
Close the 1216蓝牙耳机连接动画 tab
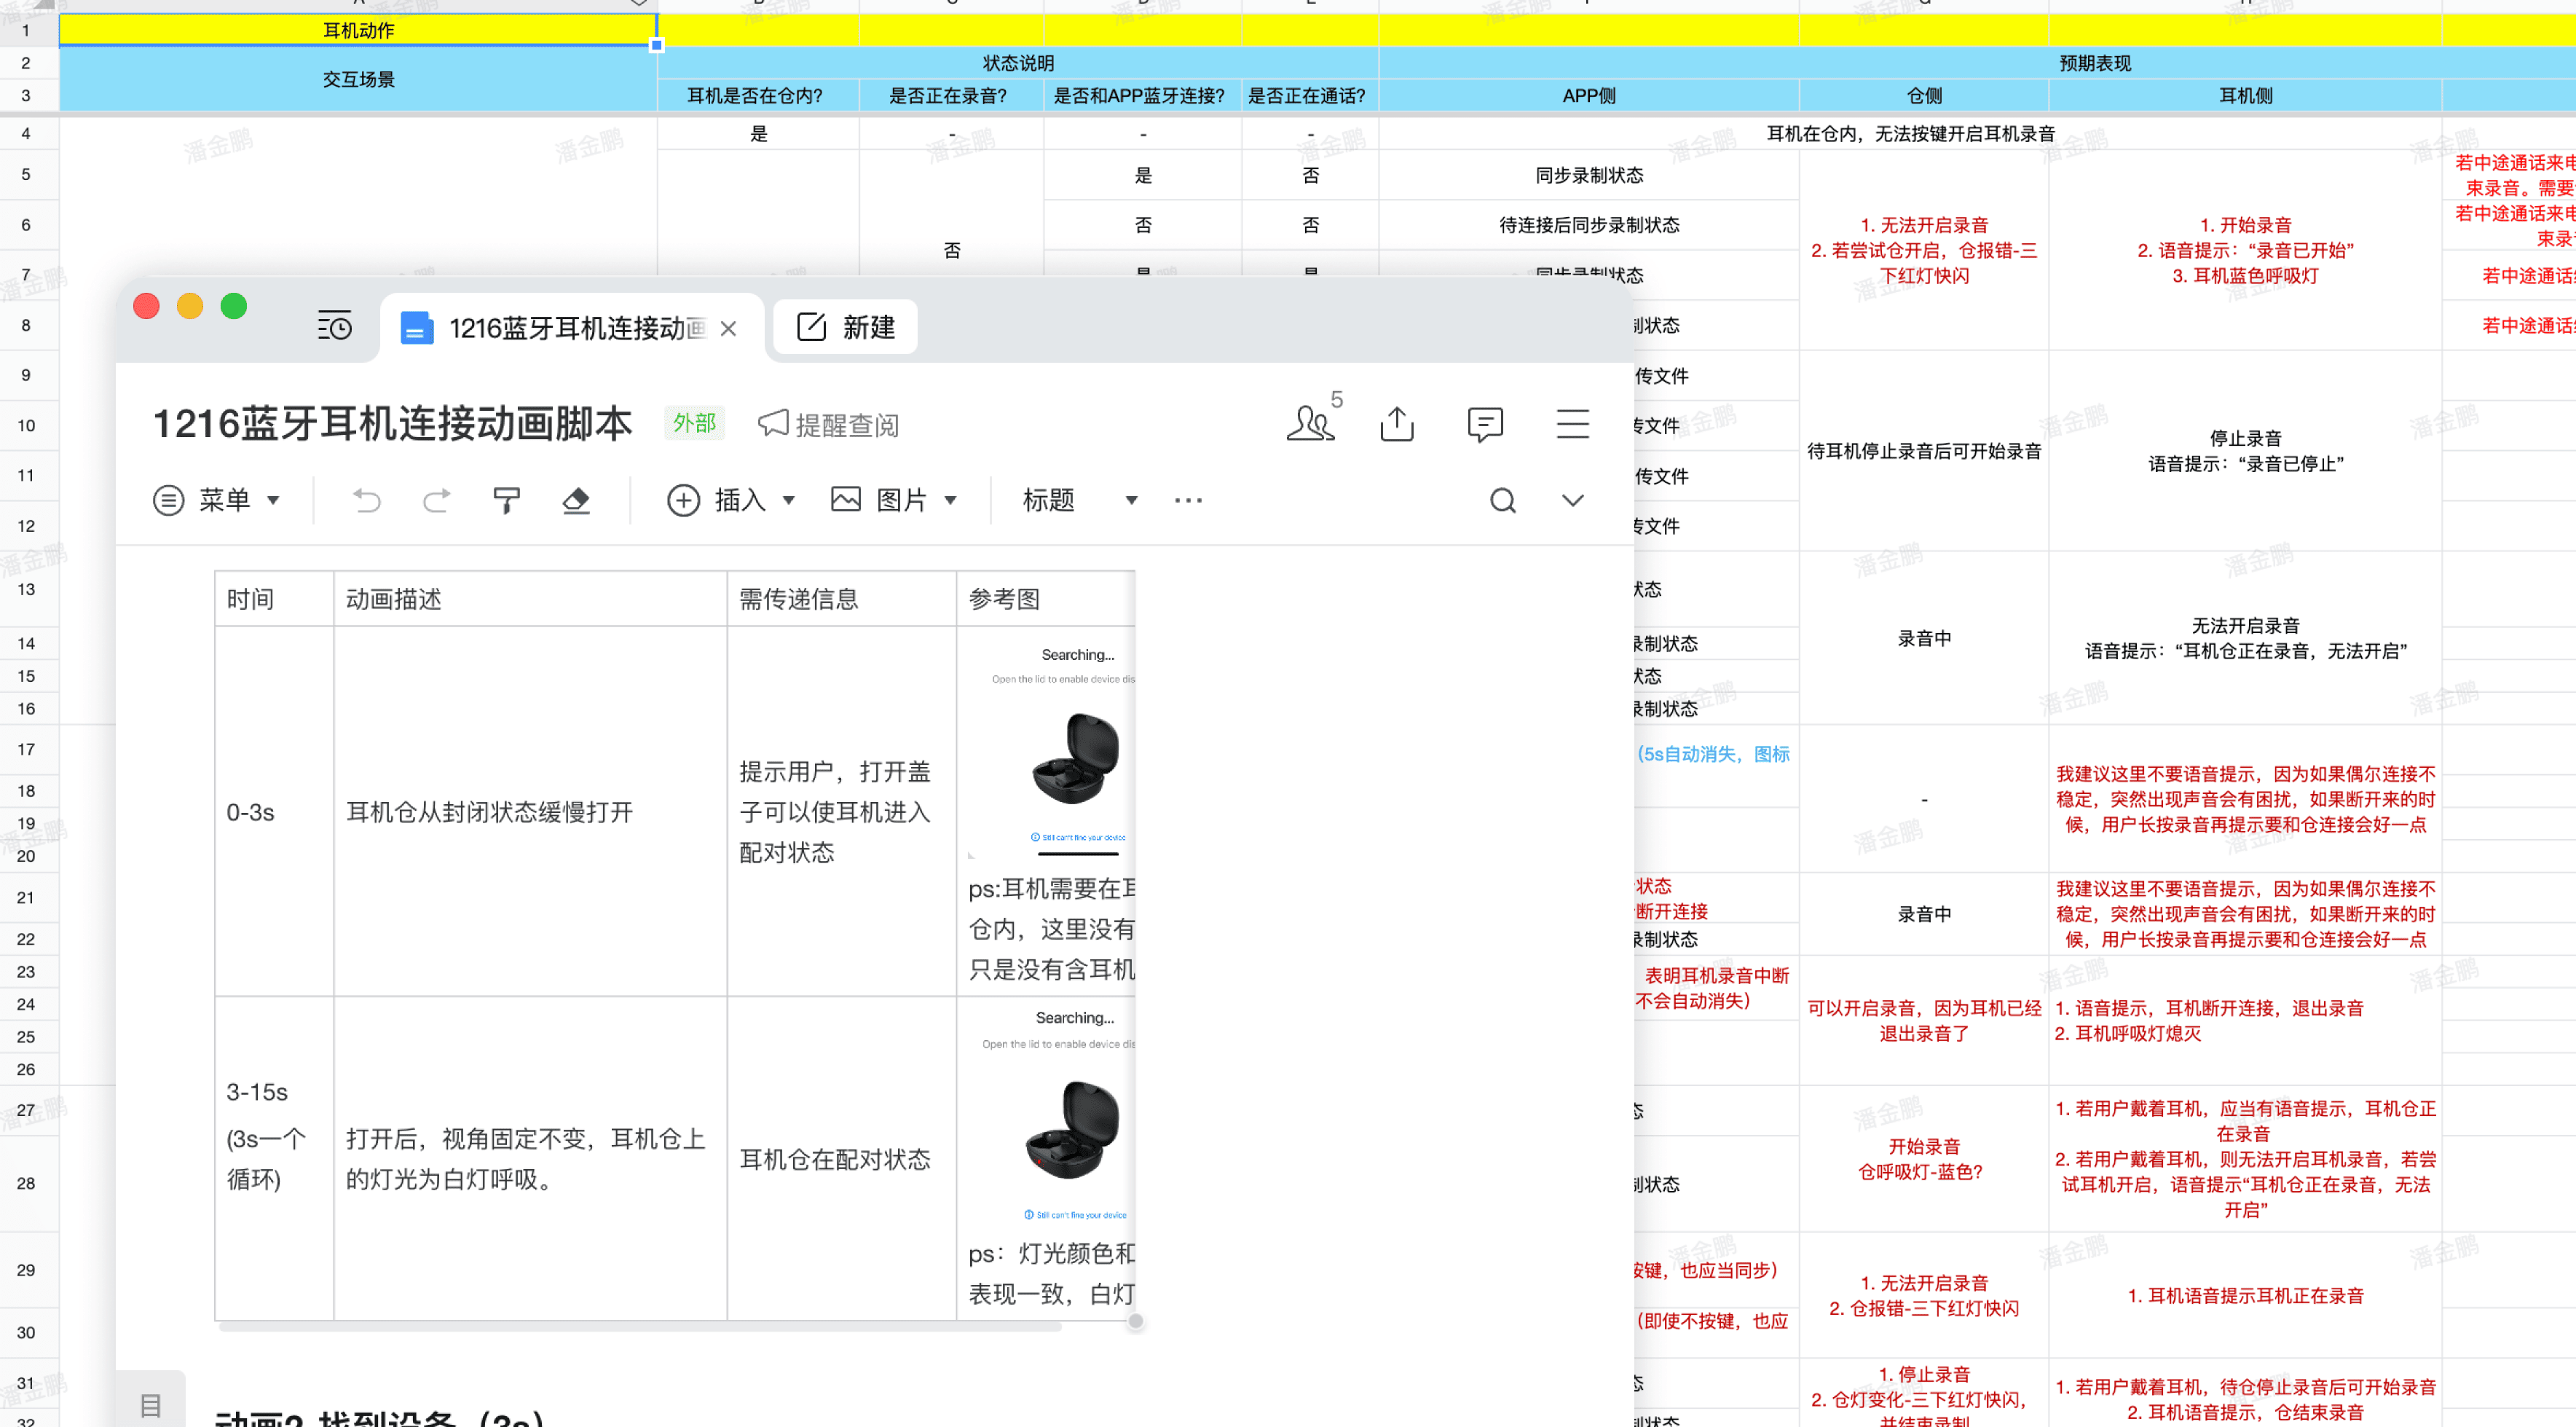(x=728, y=328)
